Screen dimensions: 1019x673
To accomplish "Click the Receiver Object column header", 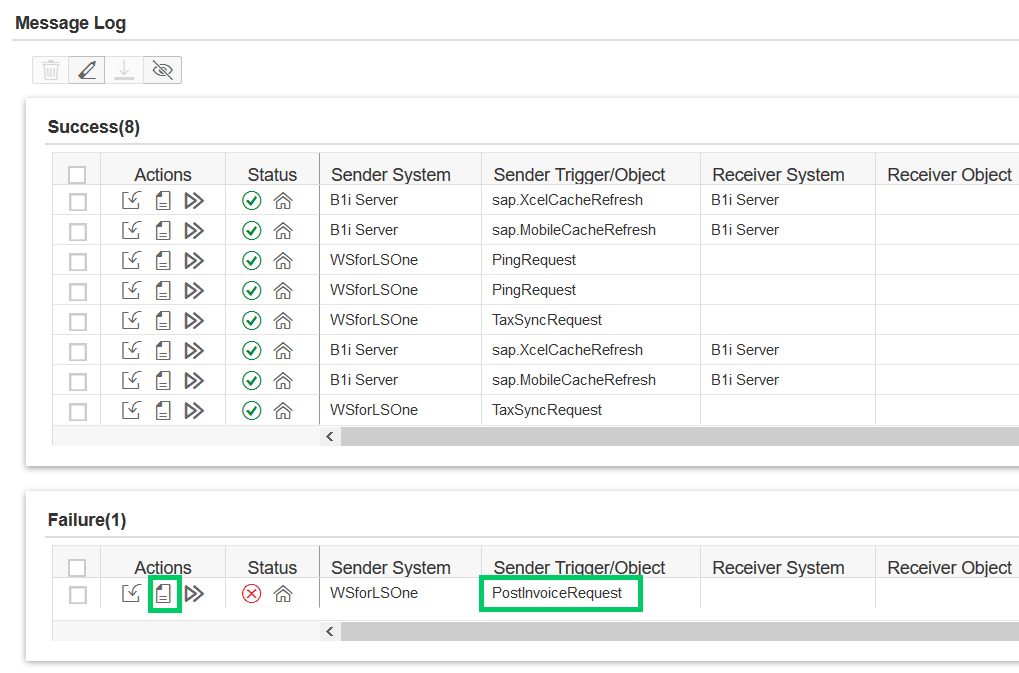I will click(x=947, y=174).
